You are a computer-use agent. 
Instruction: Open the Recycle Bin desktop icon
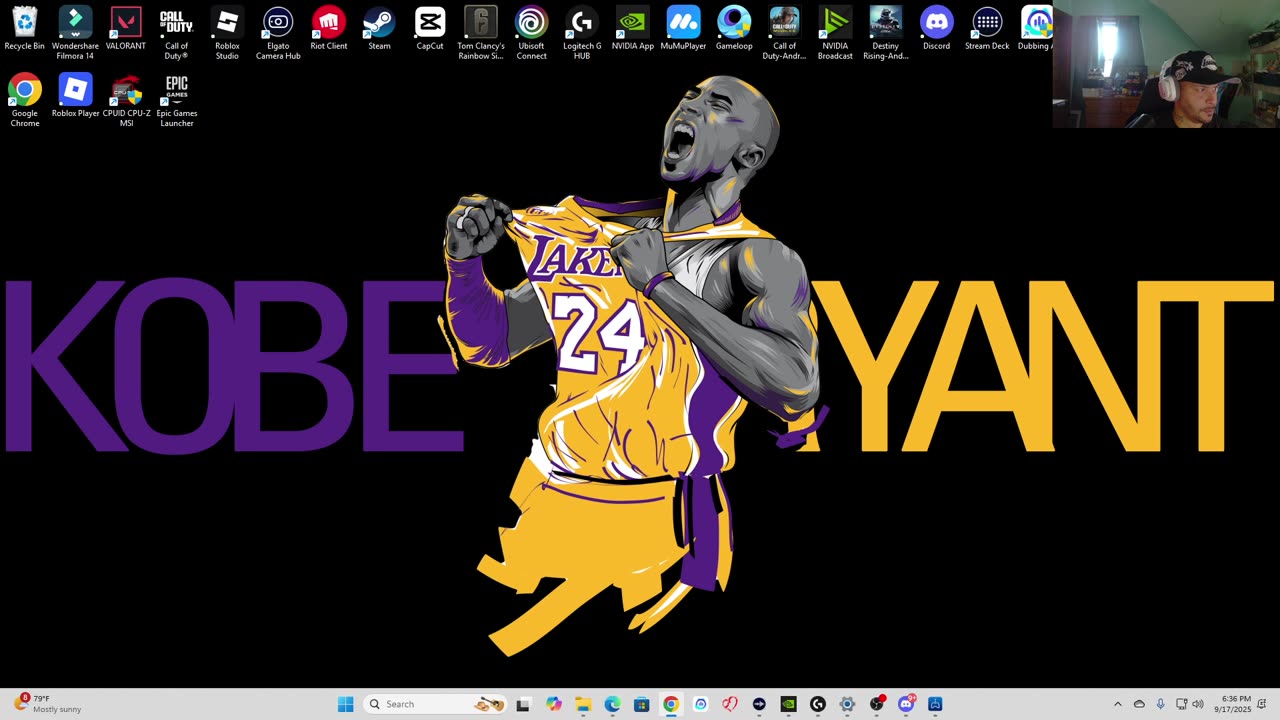[x=24, y=28]
